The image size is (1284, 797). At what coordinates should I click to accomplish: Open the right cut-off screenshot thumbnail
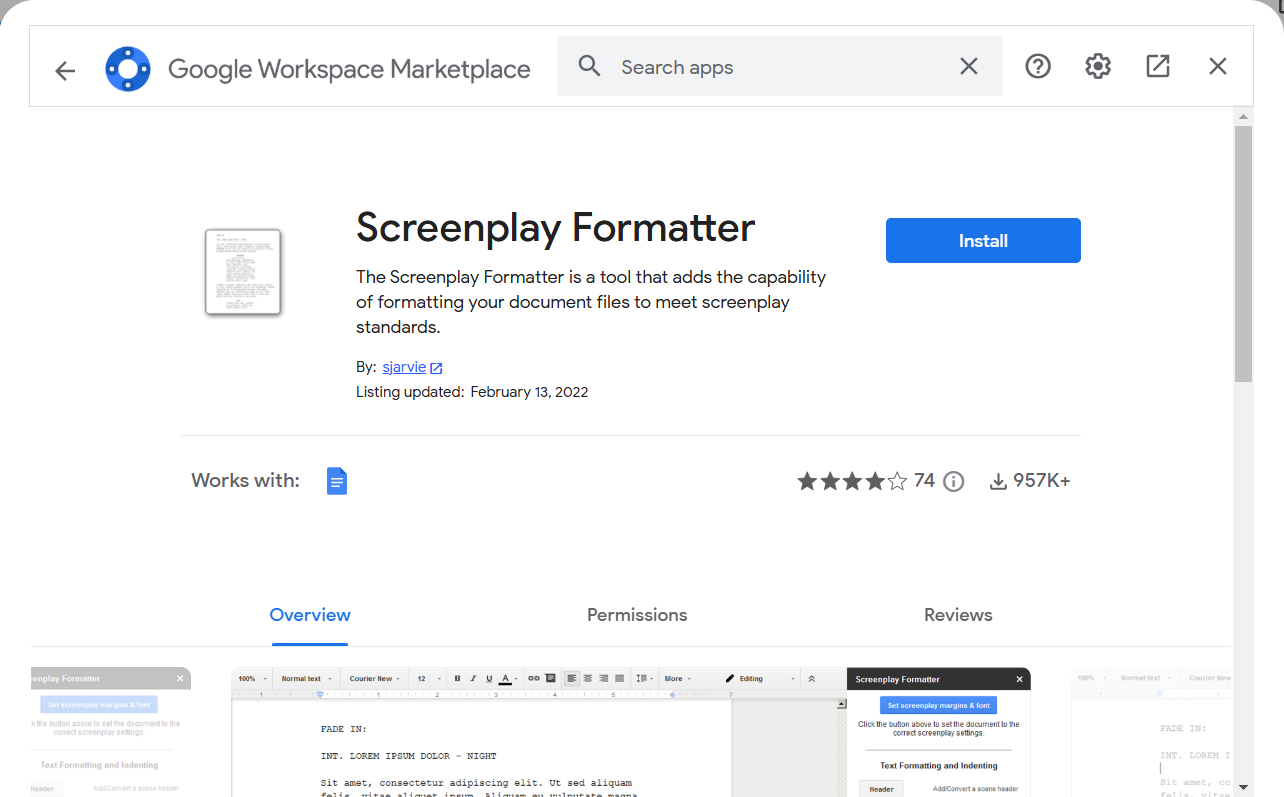click(x=1151, y=732)
